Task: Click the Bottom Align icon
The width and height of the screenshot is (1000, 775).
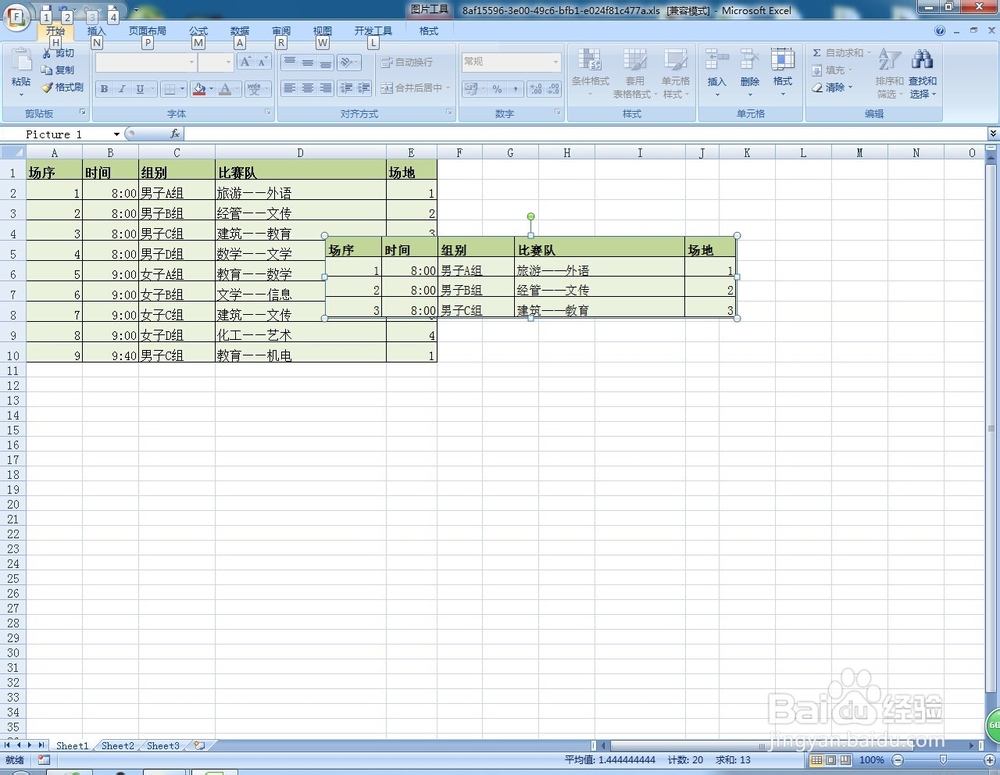Action: point(325,62)
